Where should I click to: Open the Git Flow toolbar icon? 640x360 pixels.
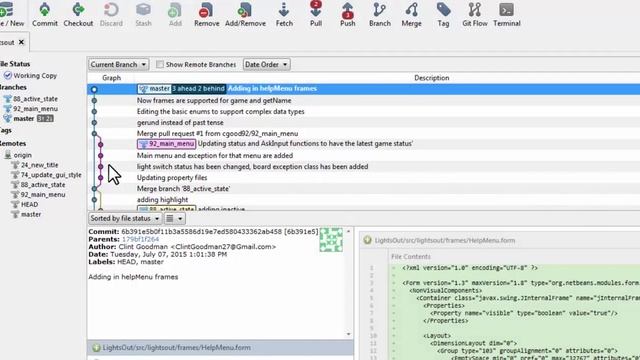475,14
